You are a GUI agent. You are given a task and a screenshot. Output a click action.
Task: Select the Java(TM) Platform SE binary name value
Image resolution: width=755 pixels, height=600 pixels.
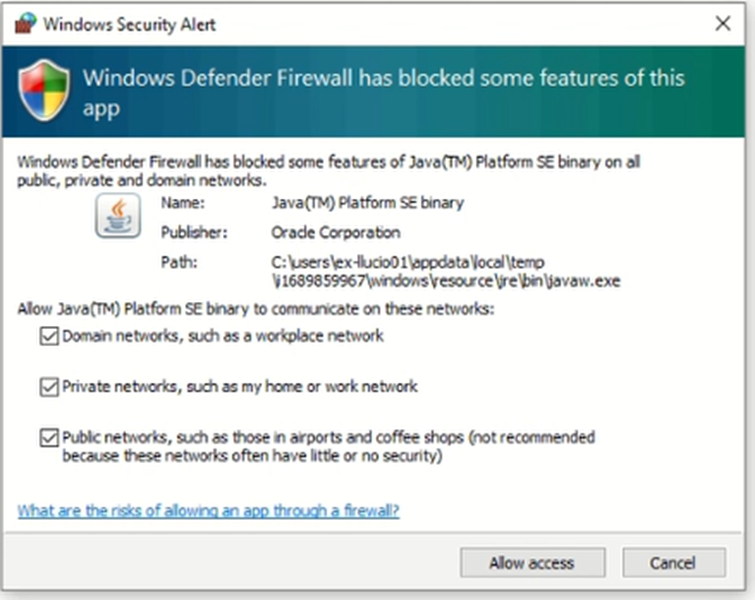[367, 203]
